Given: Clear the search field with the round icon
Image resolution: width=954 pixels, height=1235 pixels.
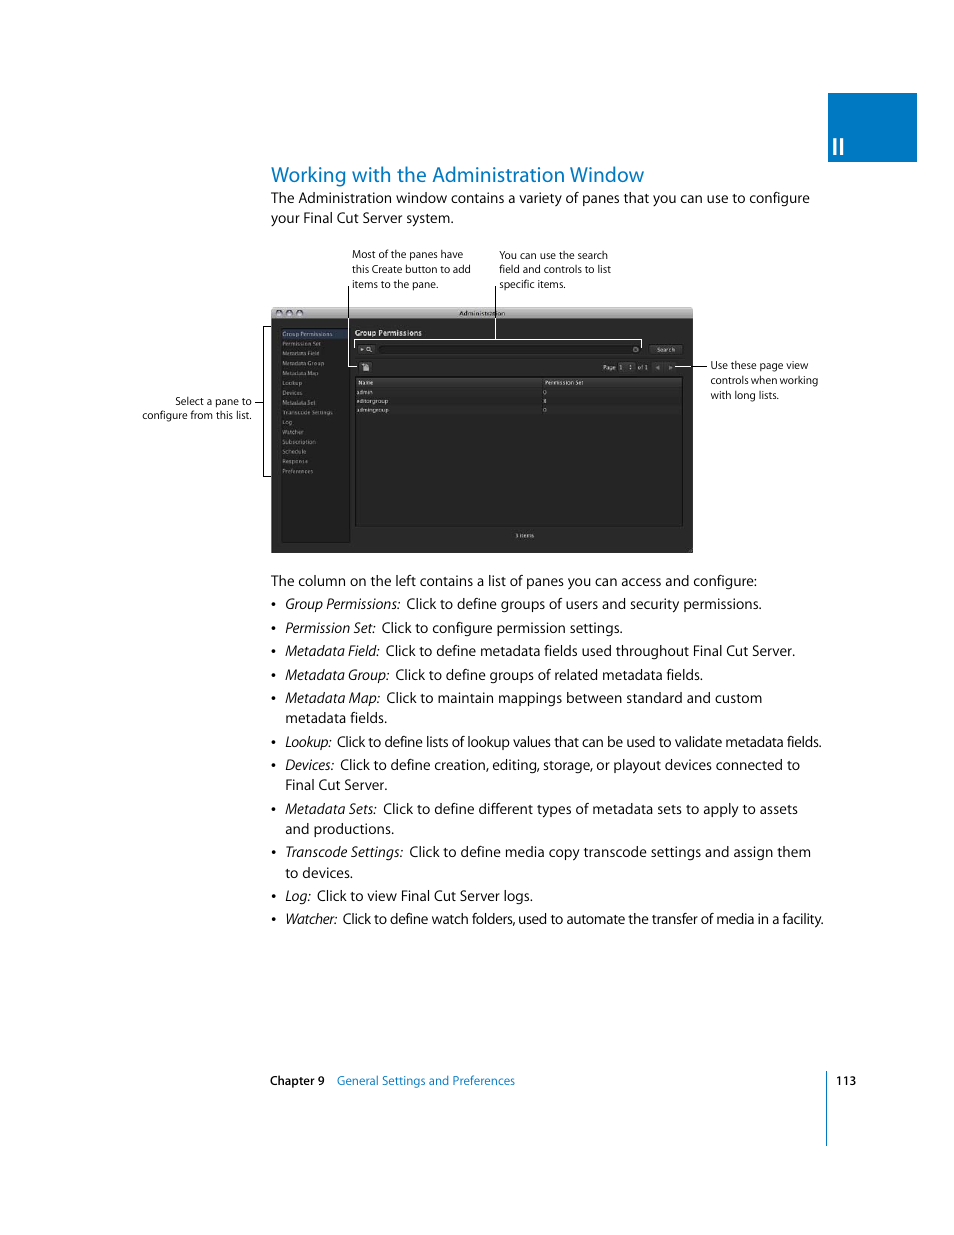Looking at the screenshot, I should coord(635,349).
